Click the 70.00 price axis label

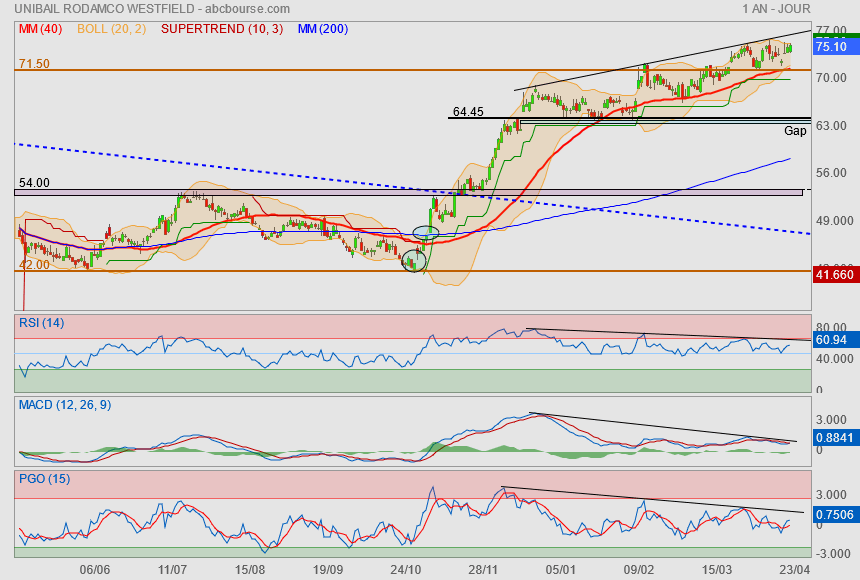click(831, 78)
